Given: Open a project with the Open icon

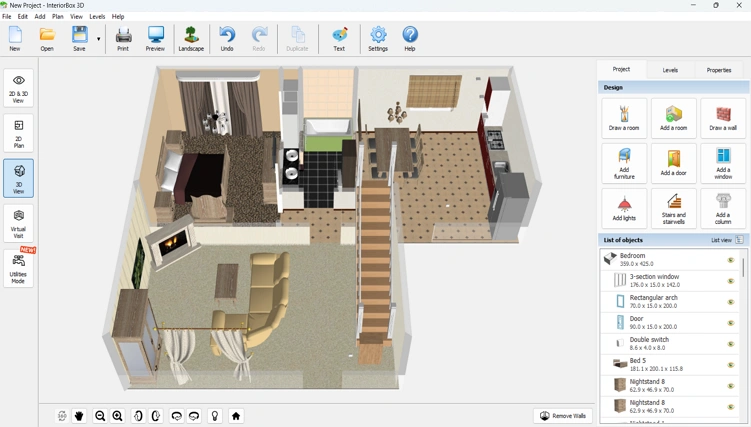Looking at the screenshot, I should click(47, 38).
